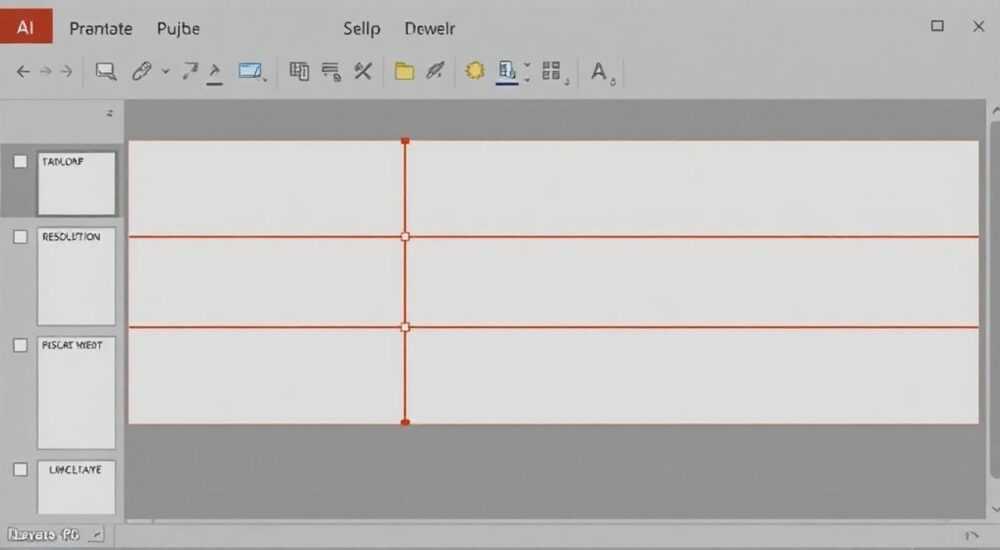Click the letter A font icon

coord(598,71)
